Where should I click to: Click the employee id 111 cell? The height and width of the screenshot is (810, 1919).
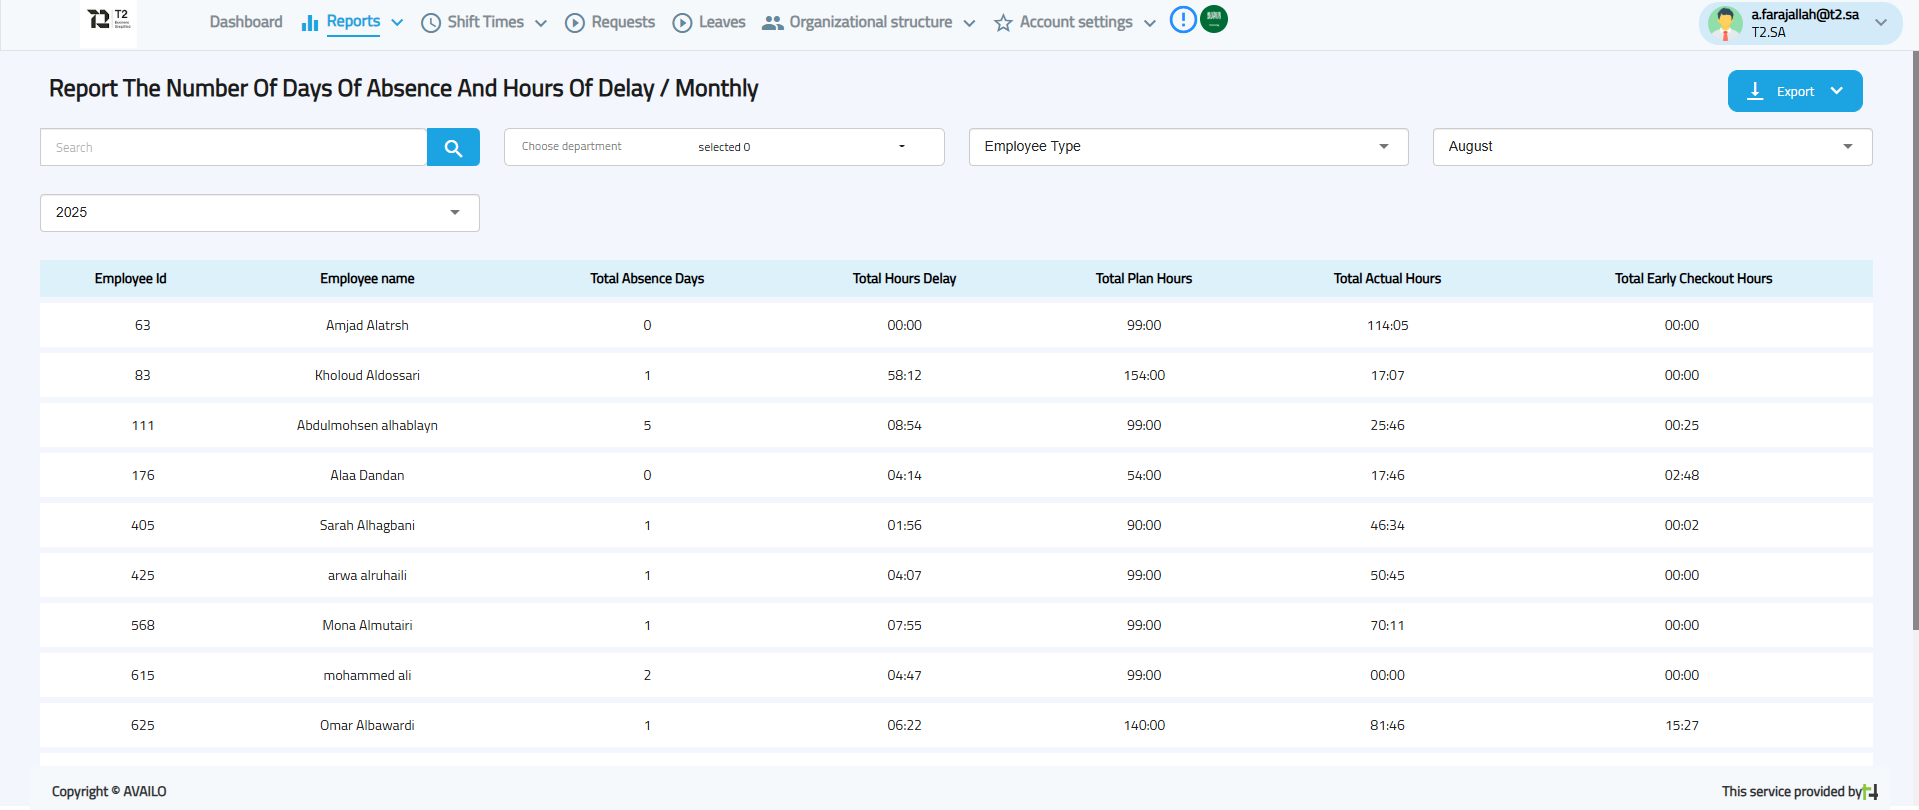(143, 425)
